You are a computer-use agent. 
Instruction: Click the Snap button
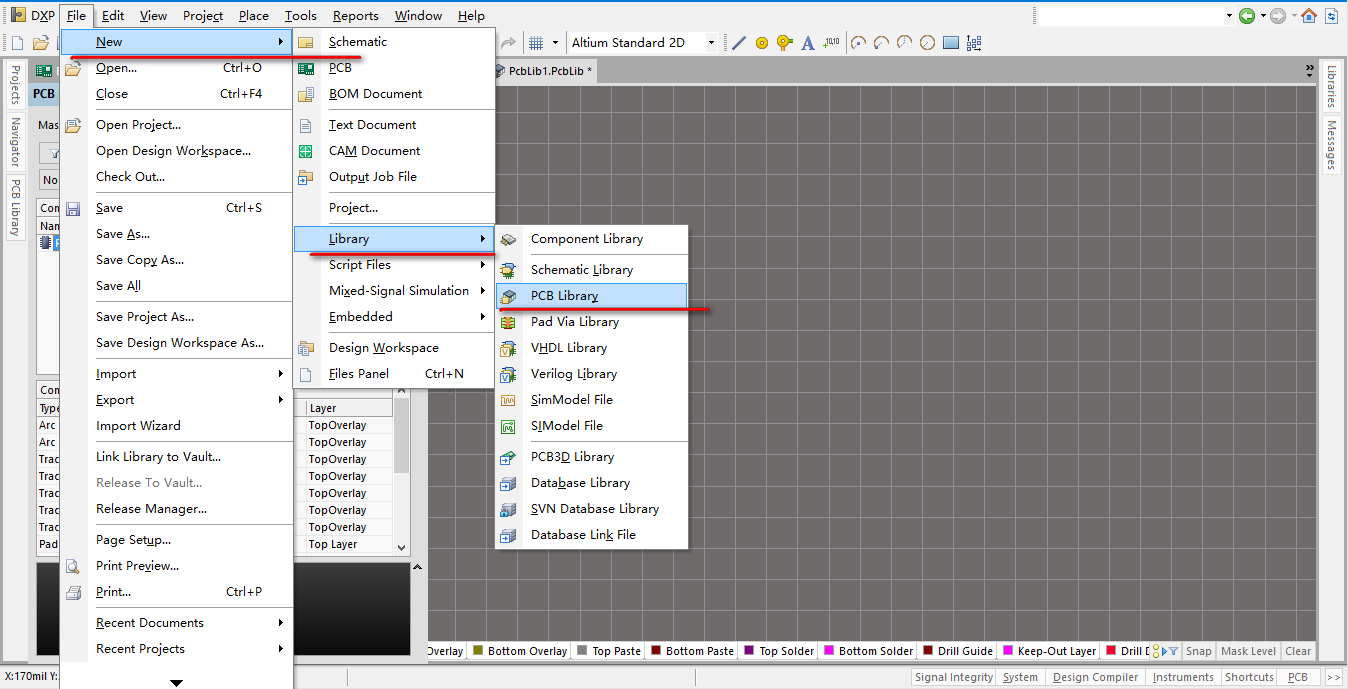(x=1198, y=651)
